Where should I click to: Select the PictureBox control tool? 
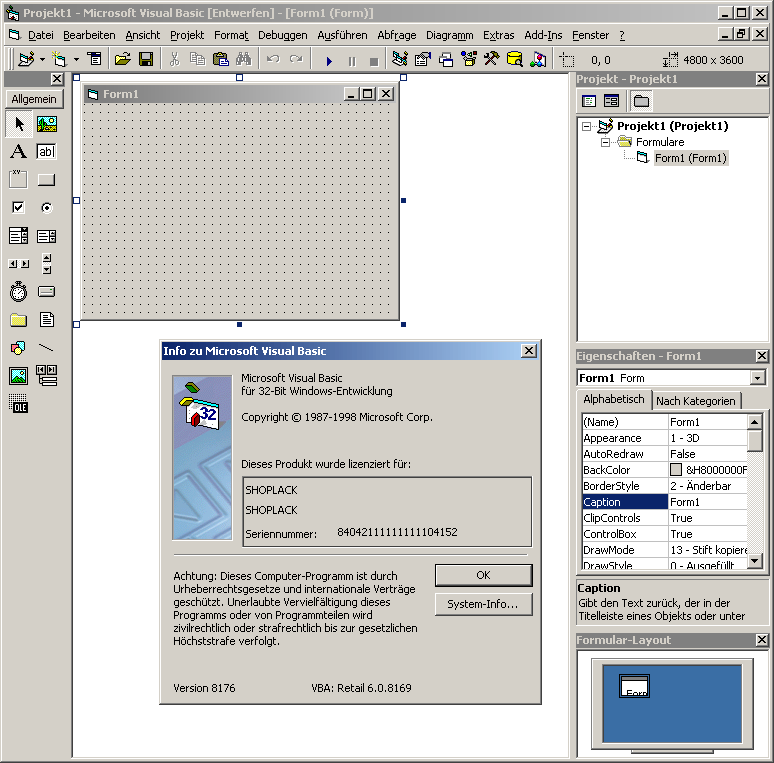coord(46,123)
